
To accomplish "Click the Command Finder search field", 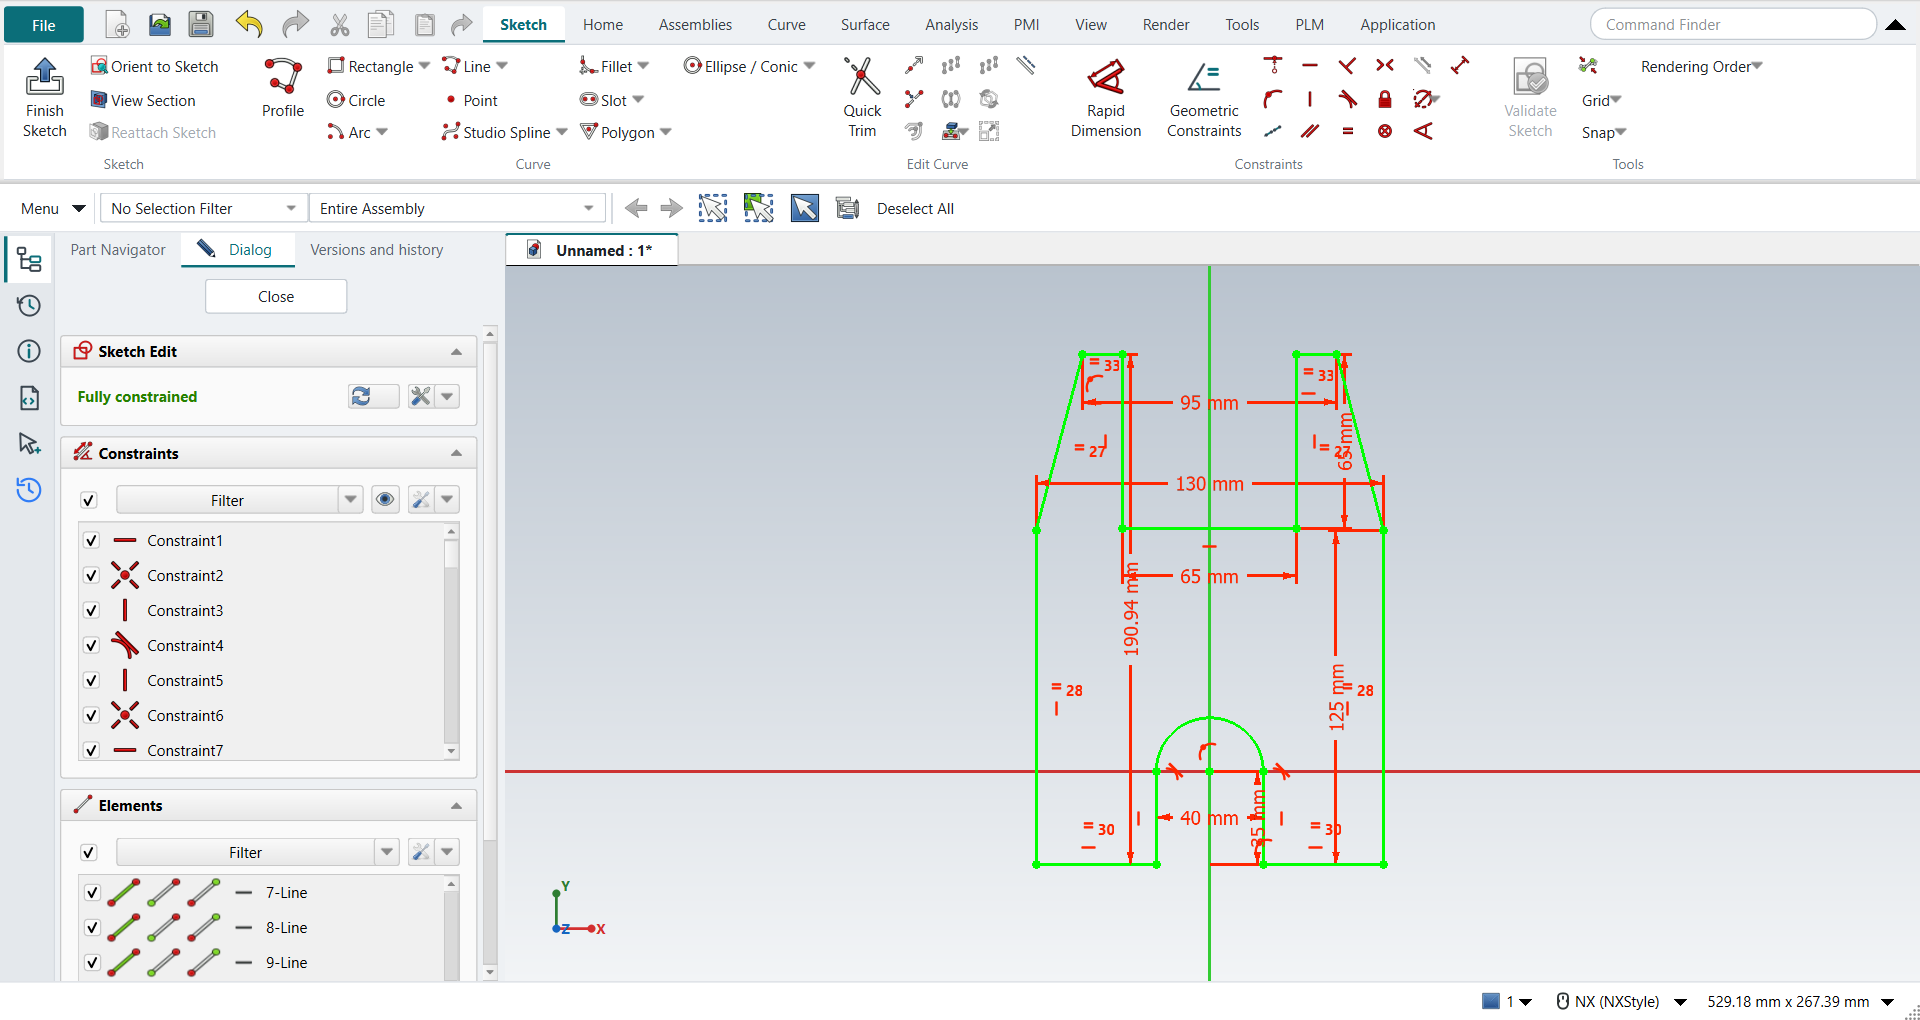I will tap(1733, 25).
